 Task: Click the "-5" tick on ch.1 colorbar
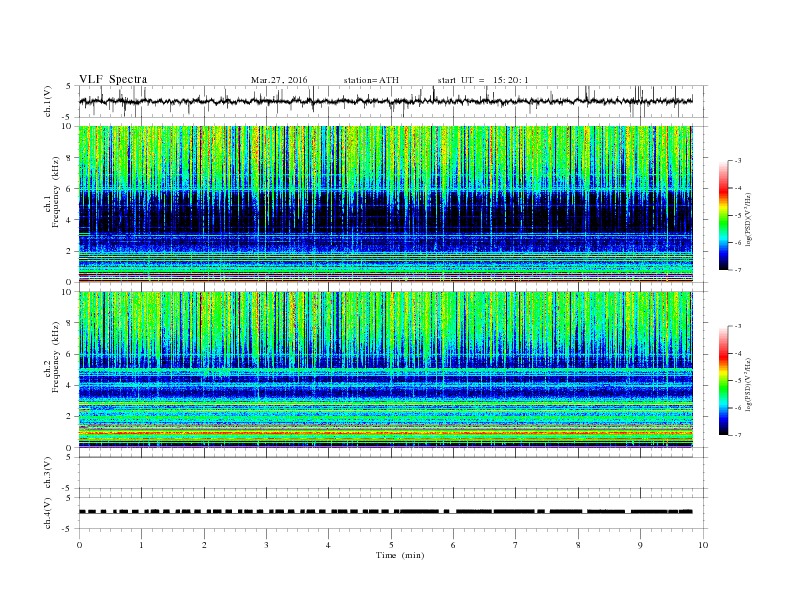click(738, 215)
